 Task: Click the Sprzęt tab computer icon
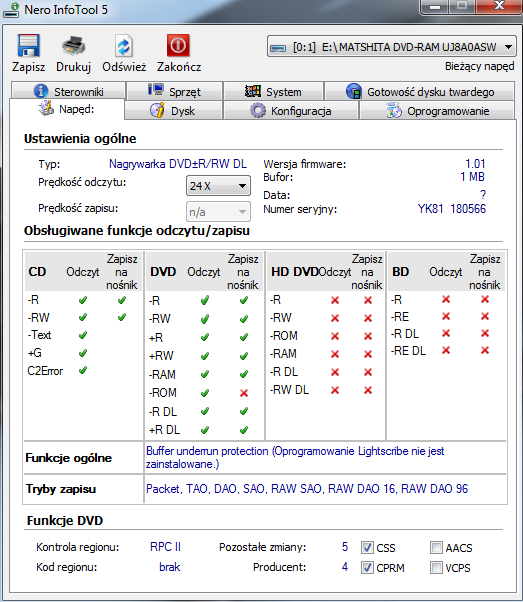(x=156, y=90)
